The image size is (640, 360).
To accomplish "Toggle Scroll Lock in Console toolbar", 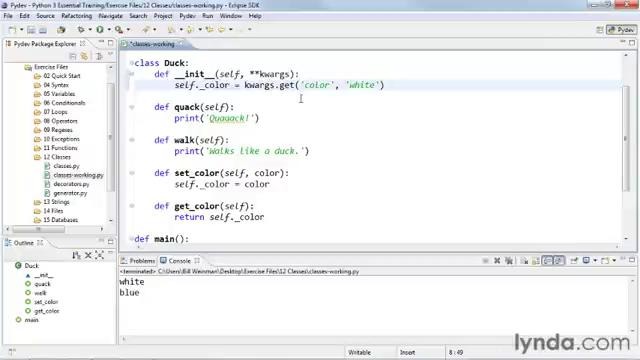I will click(x=536, y=260).
